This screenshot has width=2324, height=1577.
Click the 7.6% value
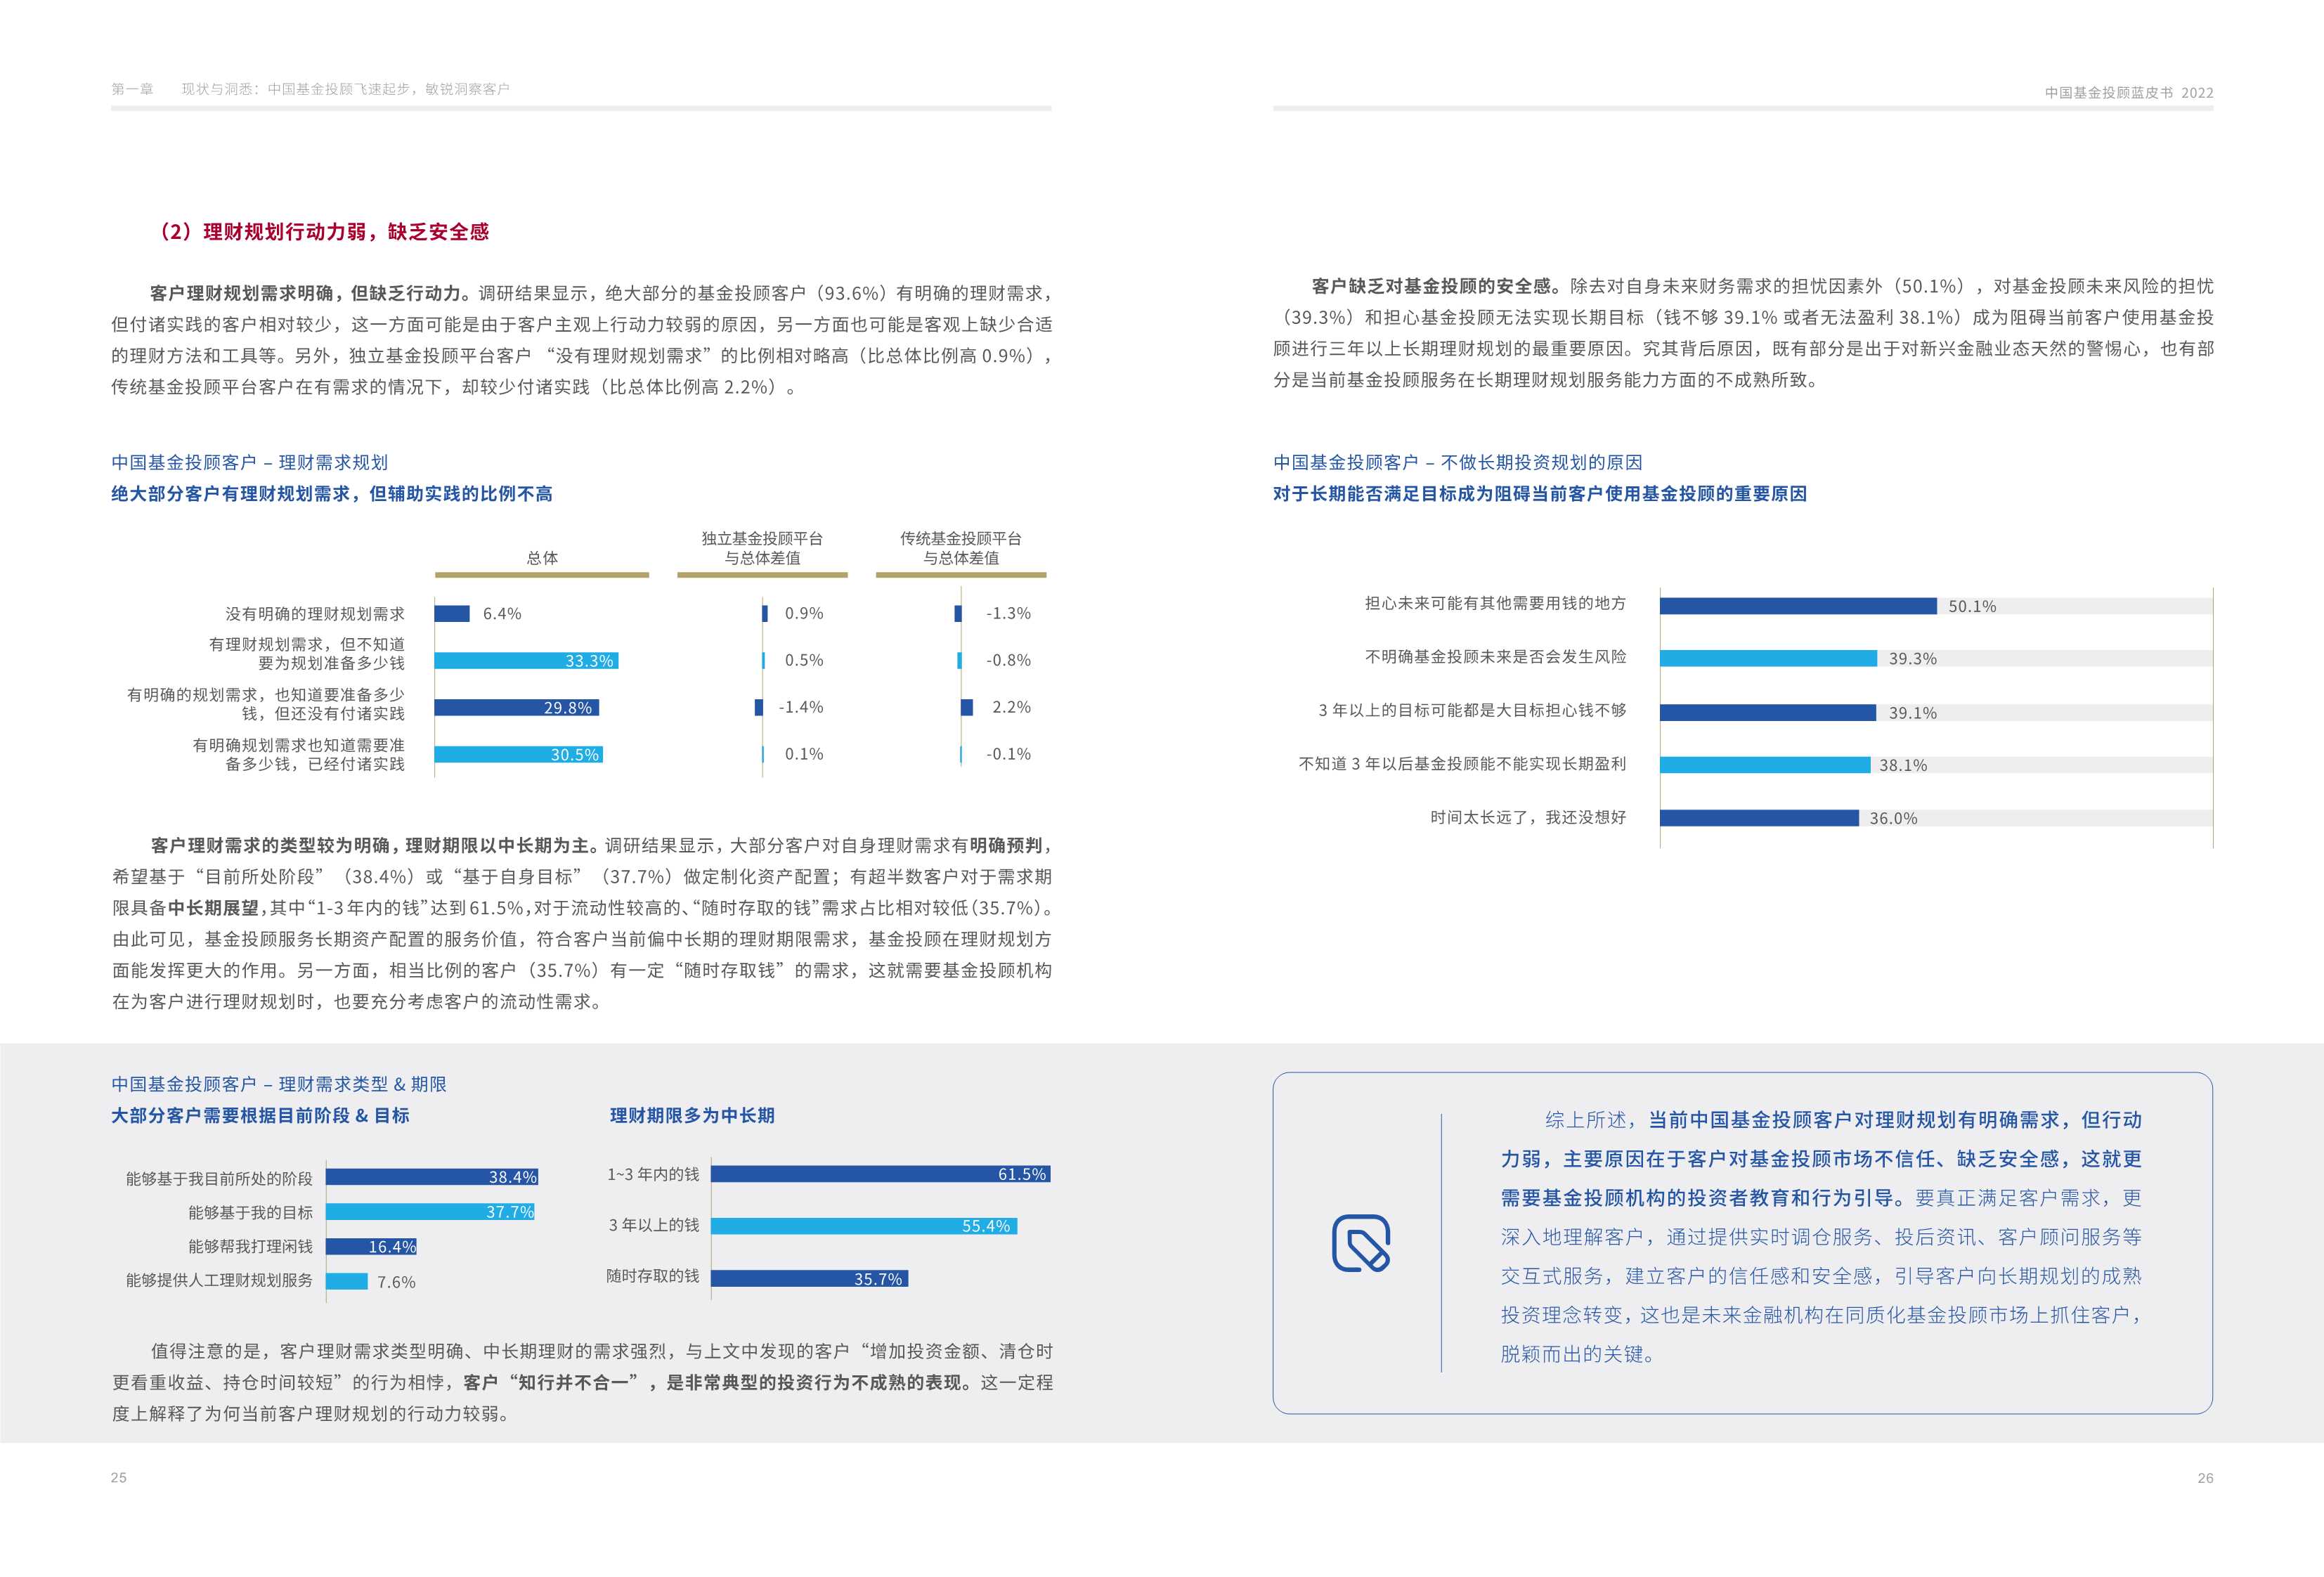(x=396, y=1282)
